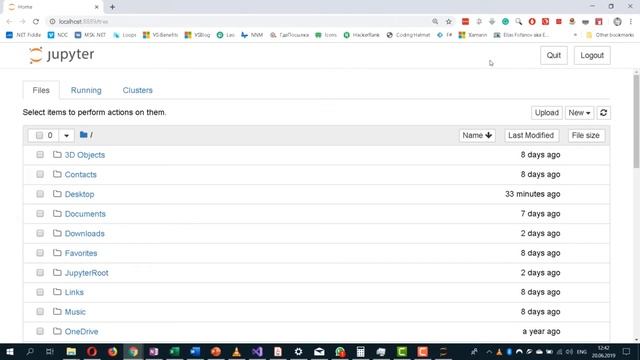Screen dimensions: 640x360
Task: Open Mail app from the taskbar
Action: [319, 351]
